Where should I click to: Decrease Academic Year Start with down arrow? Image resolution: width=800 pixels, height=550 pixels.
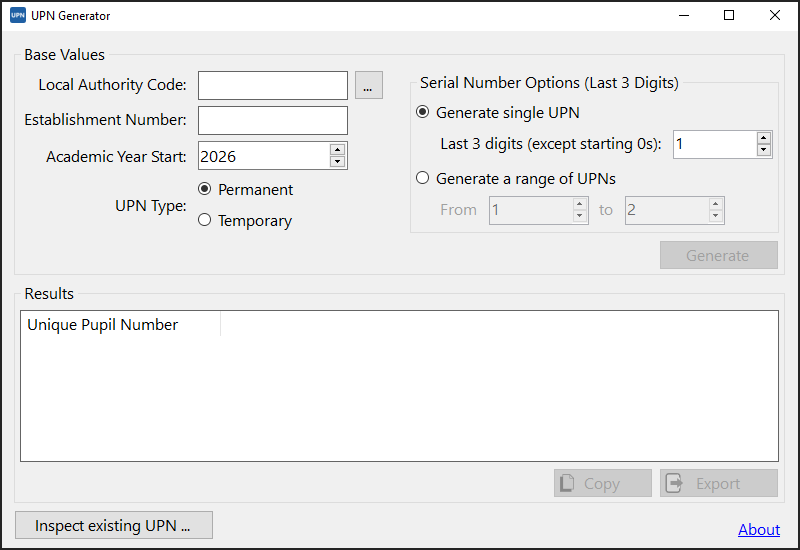(x=337, y=162)
